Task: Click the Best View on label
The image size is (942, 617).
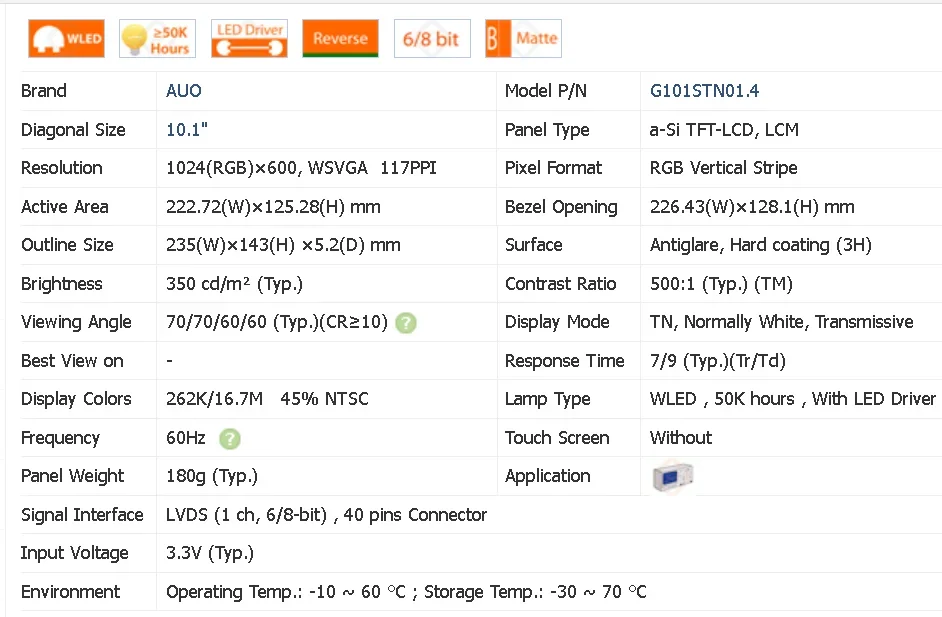Action: (x=72, y=361)
